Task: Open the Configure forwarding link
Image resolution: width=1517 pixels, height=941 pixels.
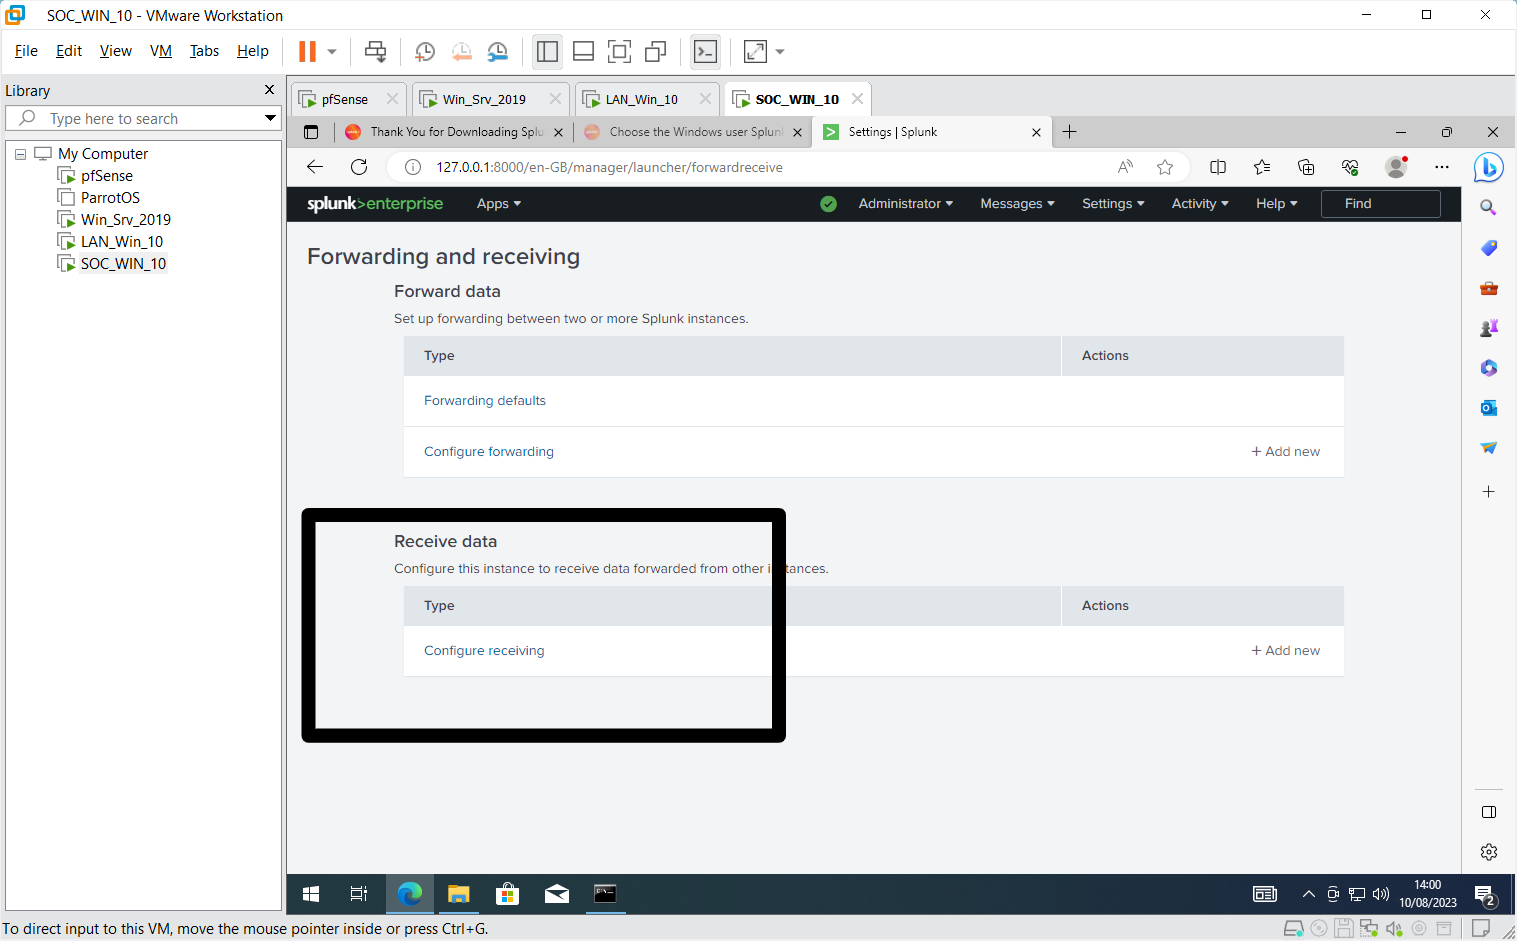Action: pos(489,452)
